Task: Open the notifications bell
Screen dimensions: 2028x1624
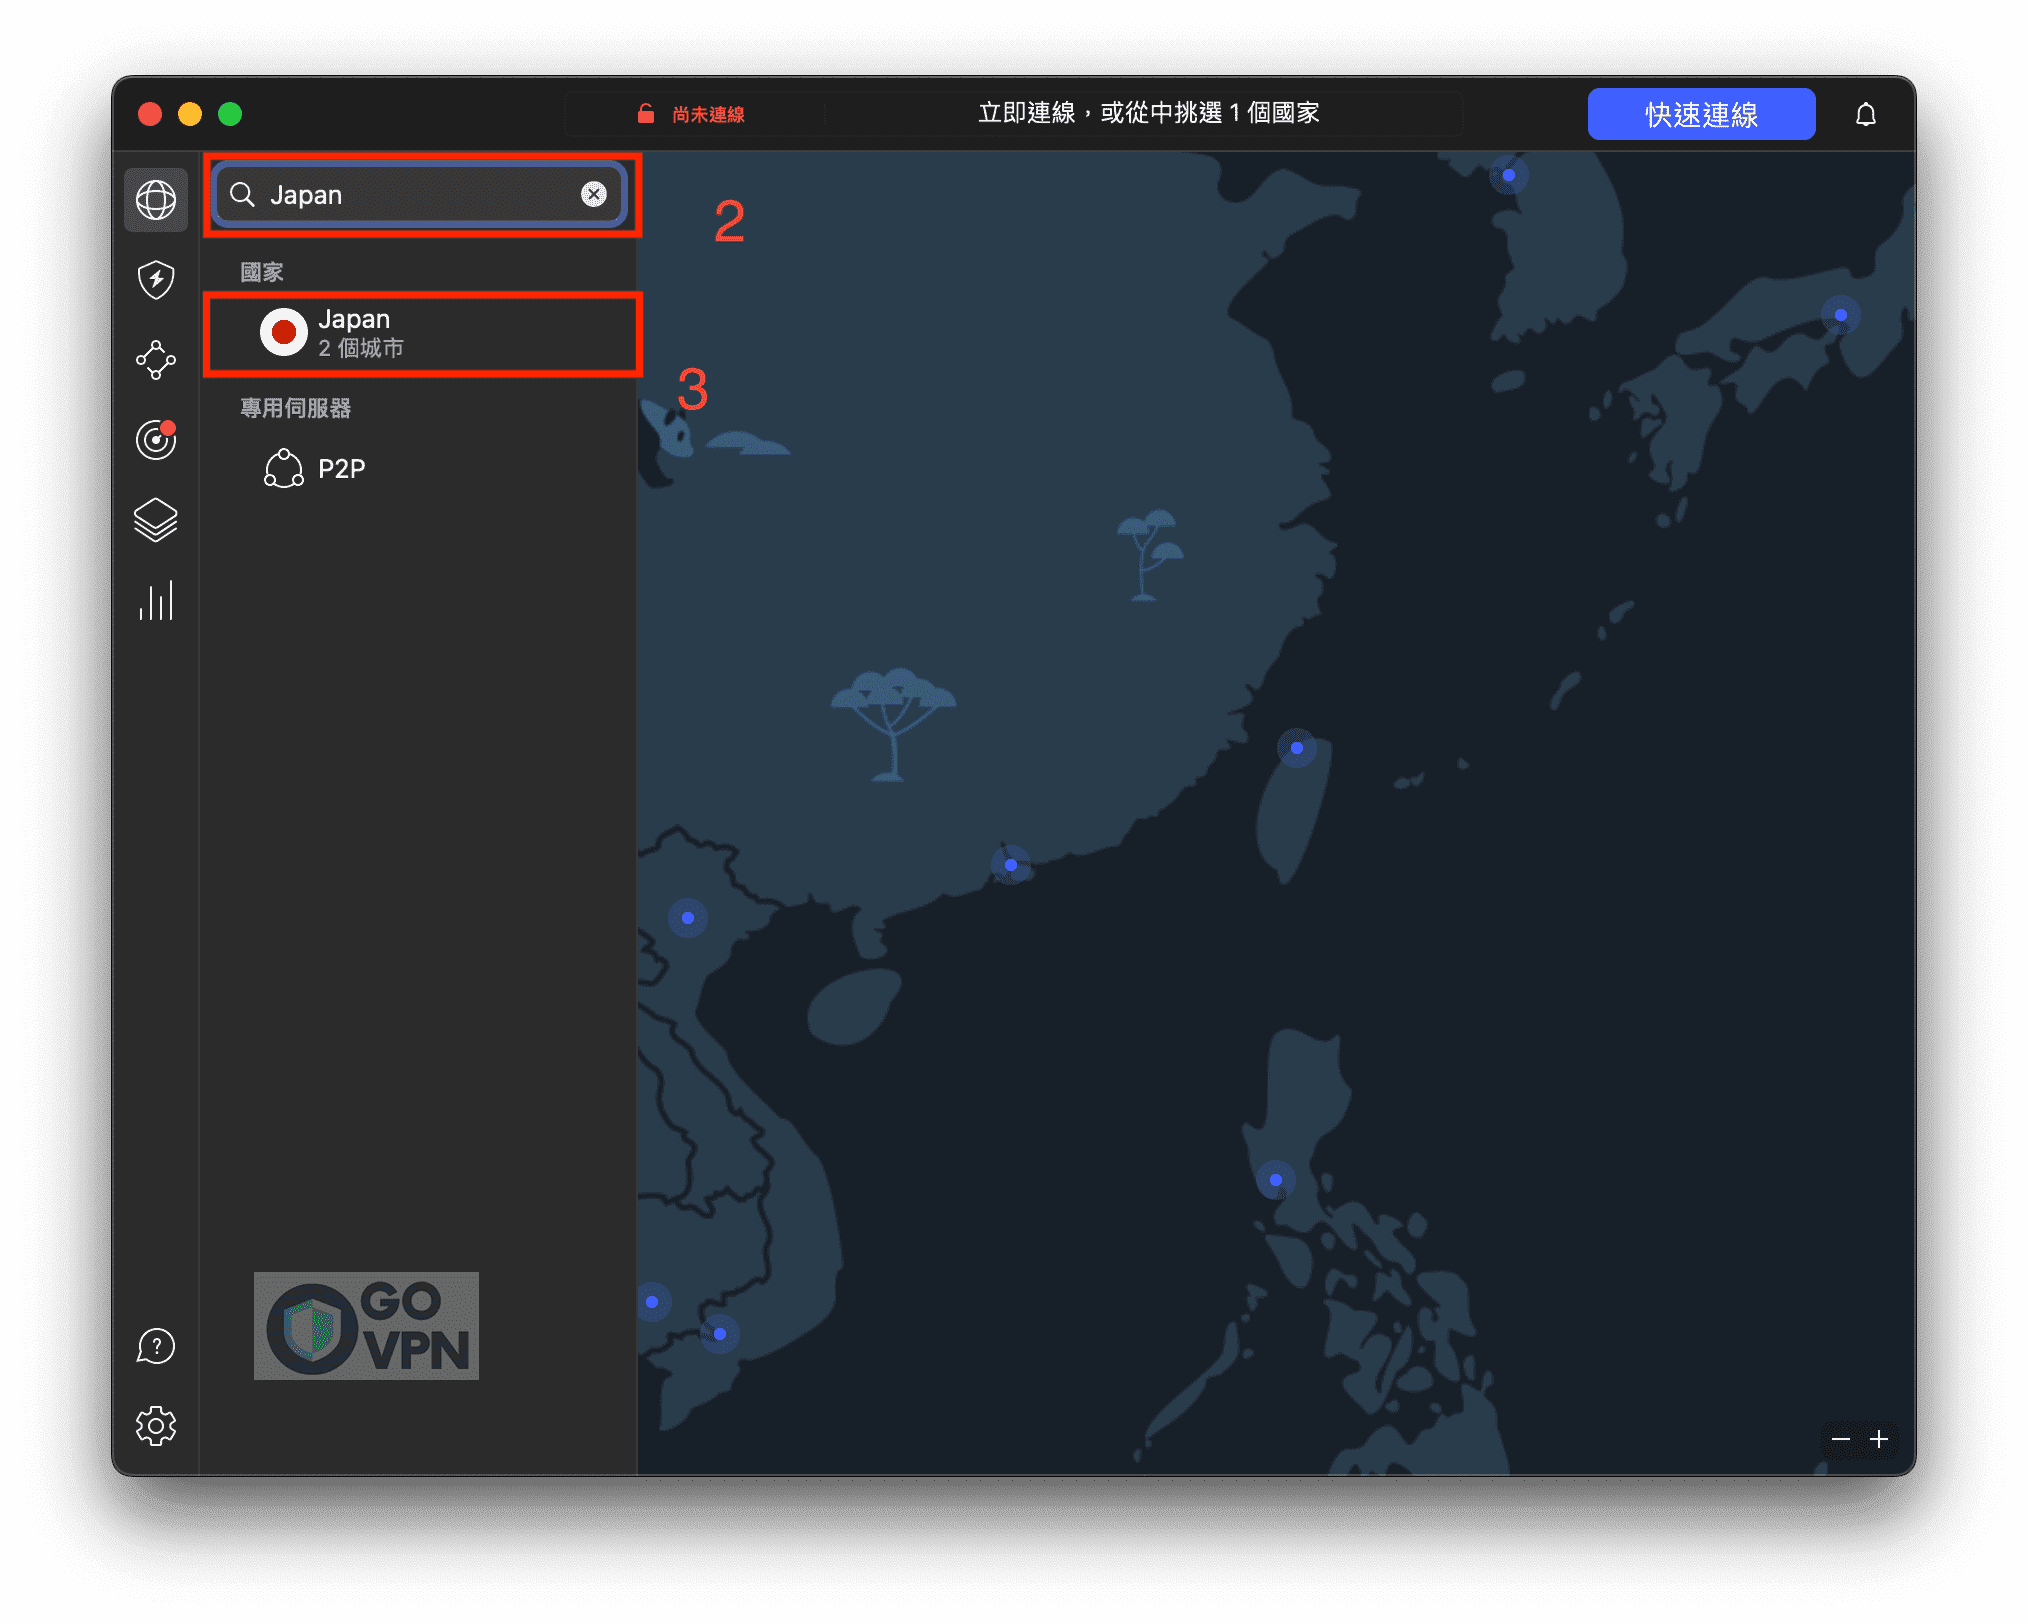Action: pos(1865,115)
